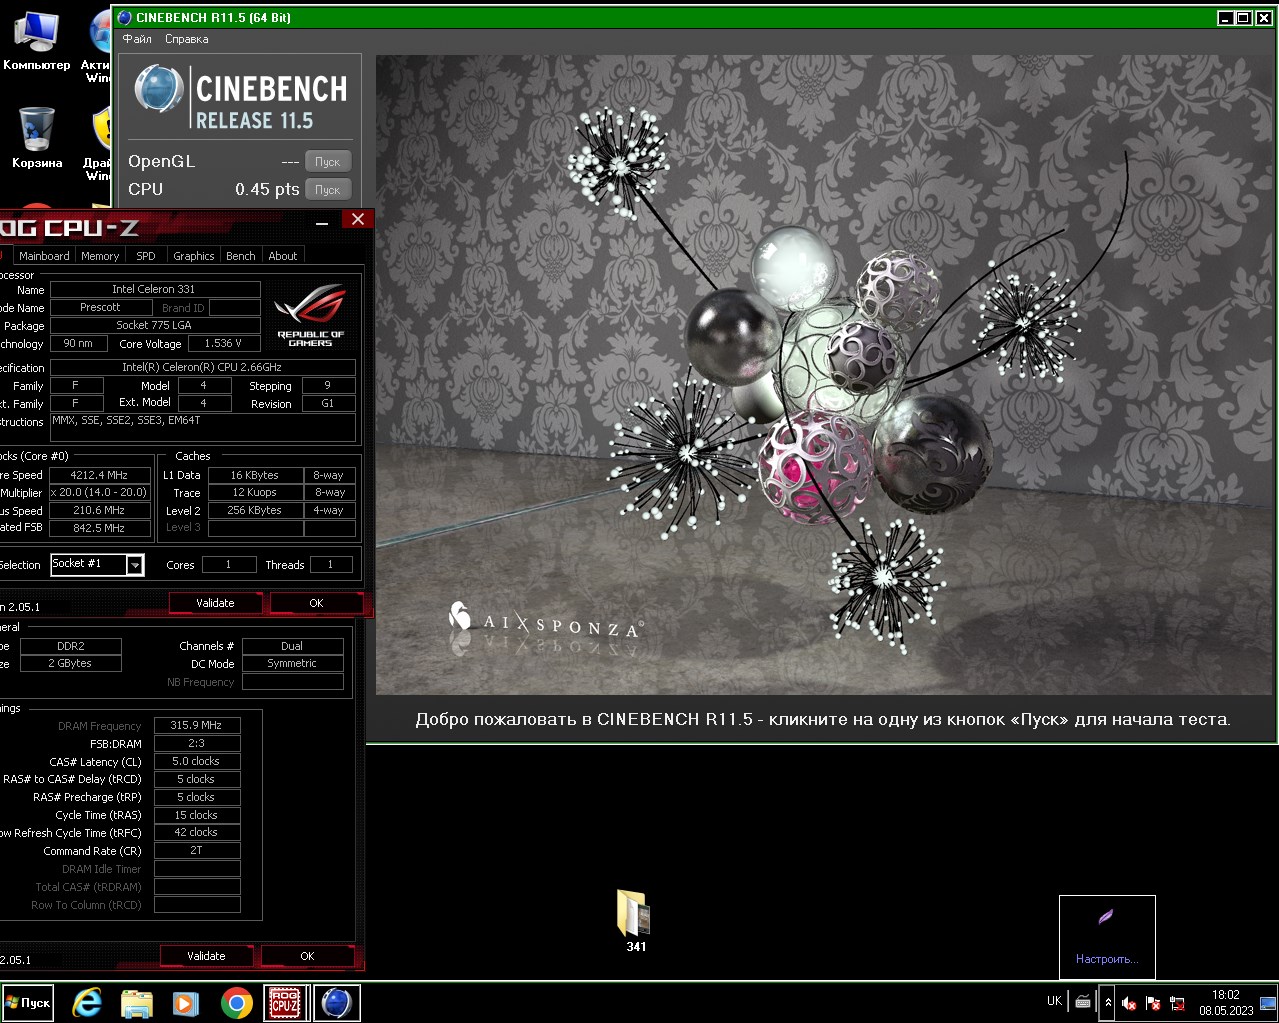1279x1023 pixels.
Task: Click the 315.9 MHz DRAM frequency value
Action: (x=197, y=725)
